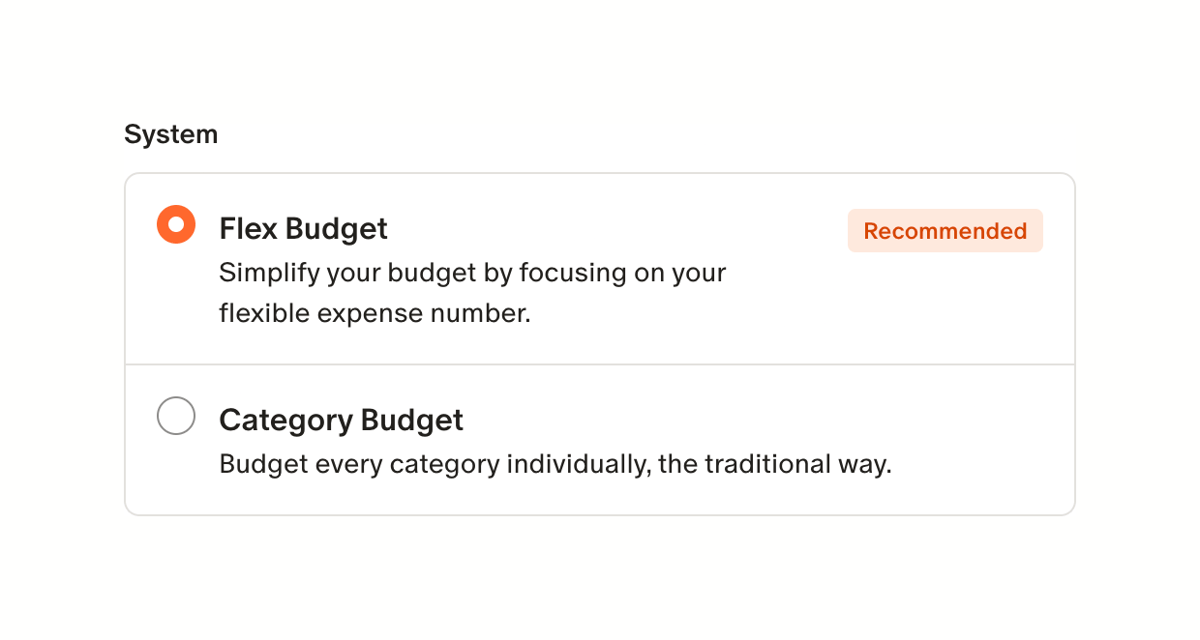Click the Flex Budget description text
The height and width of the screenshot is (640, 1200).
[x=472, y=292]
